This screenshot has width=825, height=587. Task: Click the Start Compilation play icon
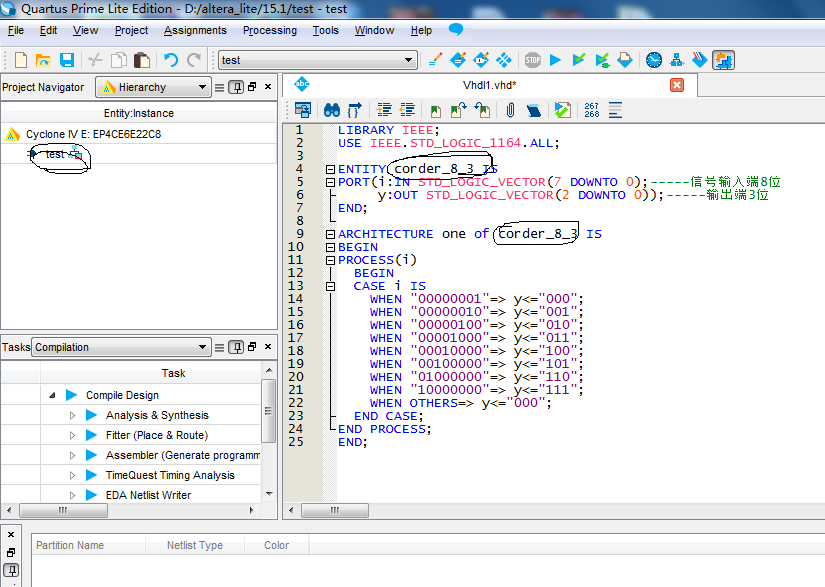tap(556, 60)
